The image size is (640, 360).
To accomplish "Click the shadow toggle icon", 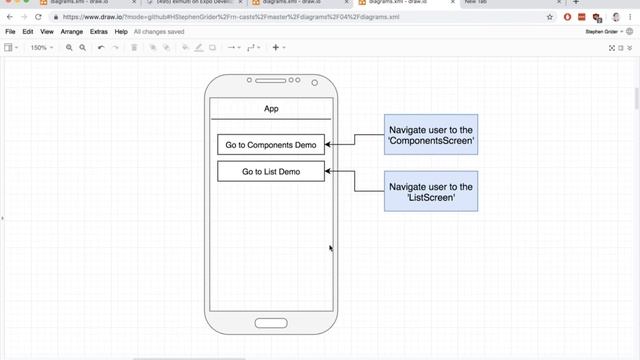I will click(212, 48).
